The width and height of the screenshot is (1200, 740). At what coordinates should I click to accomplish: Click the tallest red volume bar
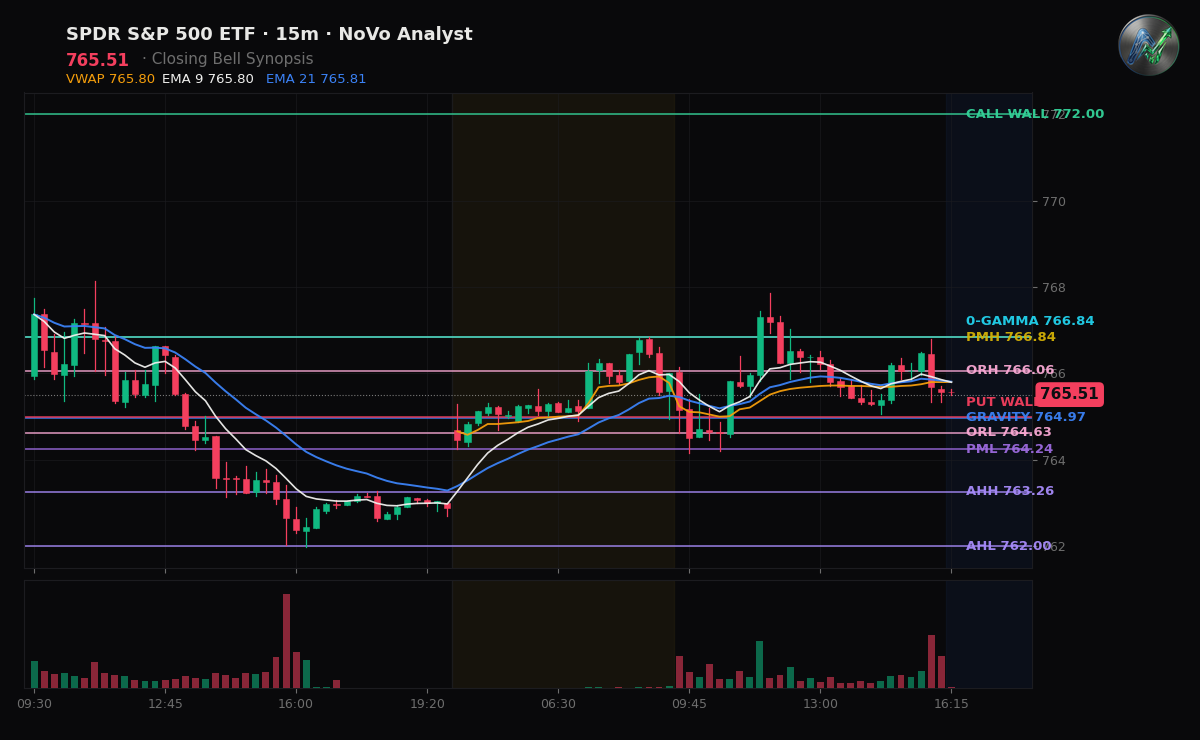[286, 641]
